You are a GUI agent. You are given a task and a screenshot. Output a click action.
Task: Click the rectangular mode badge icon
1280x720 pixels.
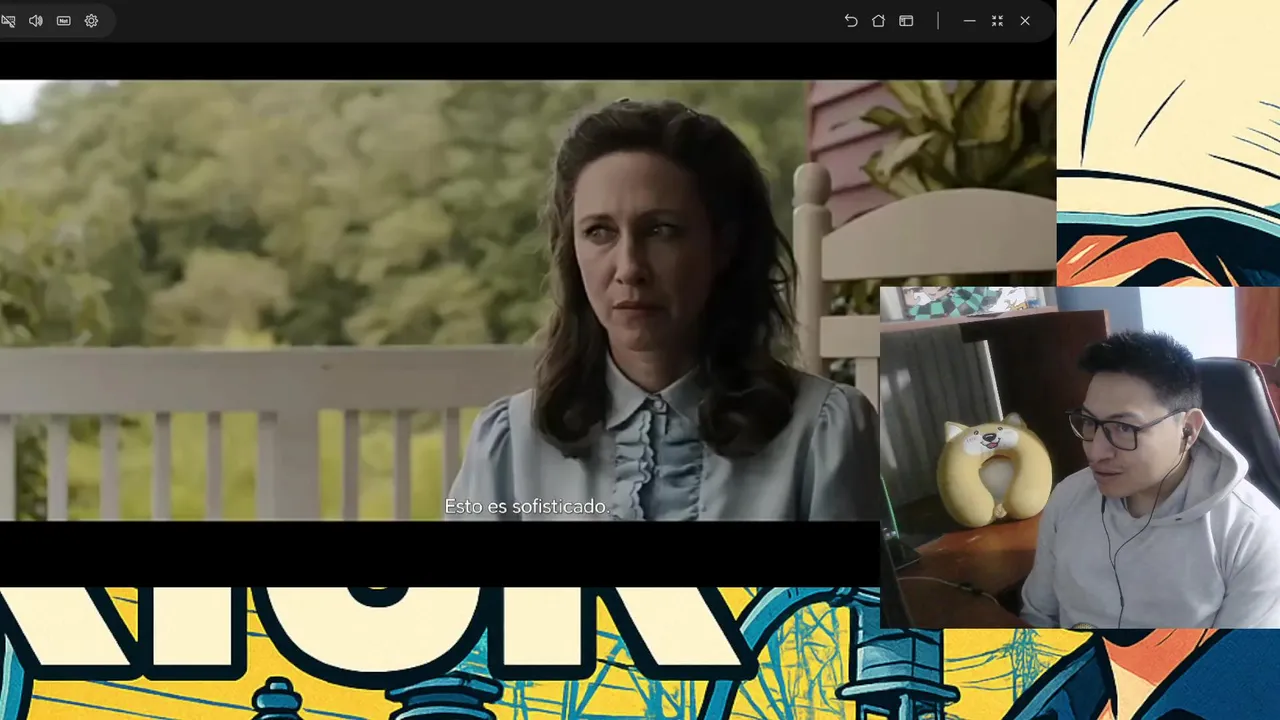coord(64,21)
